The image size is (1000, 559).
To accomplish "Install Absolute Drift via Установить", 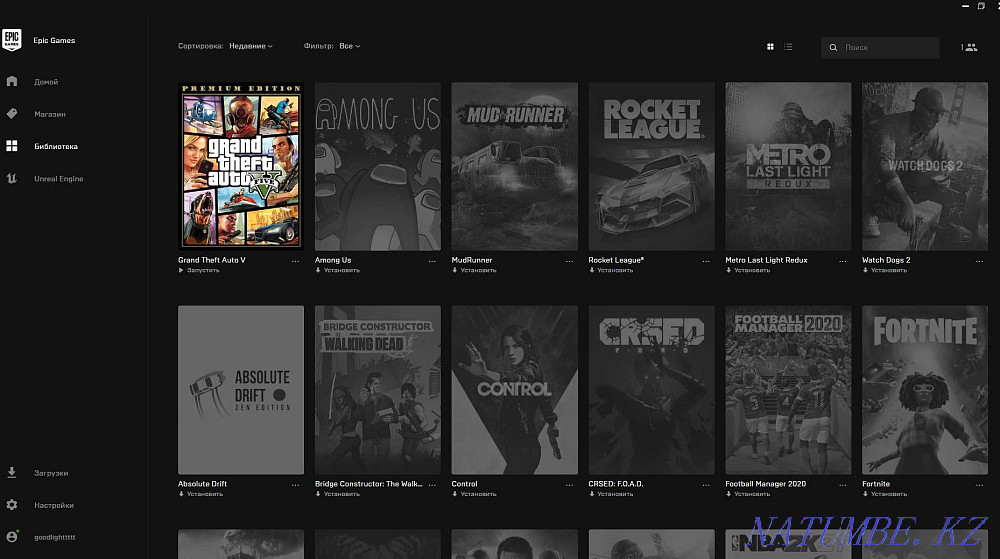I will click(x=200, y=494).
